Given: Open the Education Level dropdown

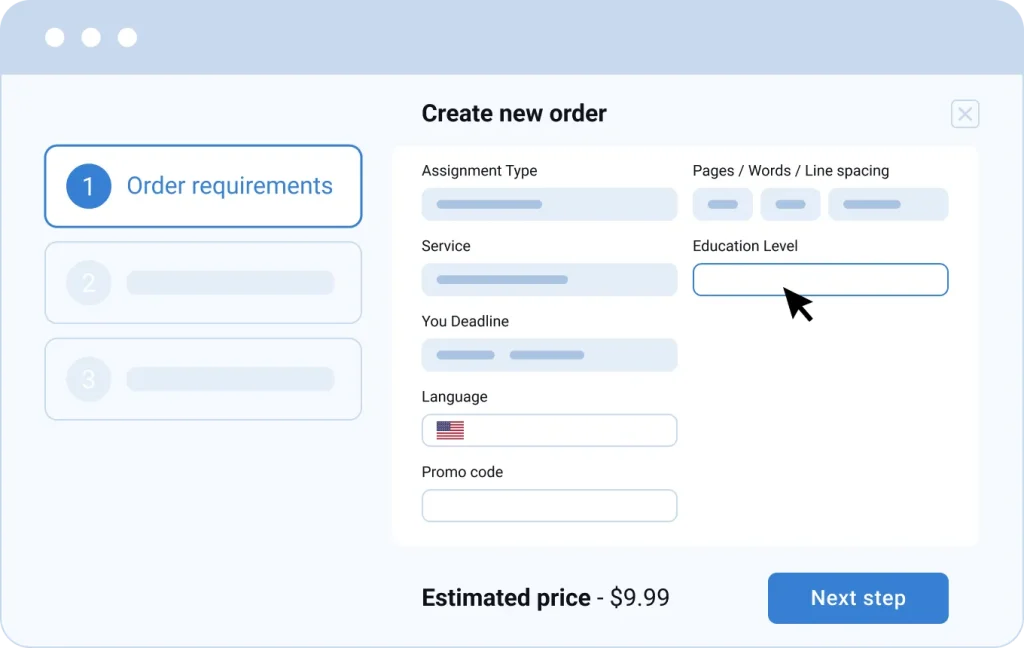Looking at the screenshot, I should [x=820, y=280].
